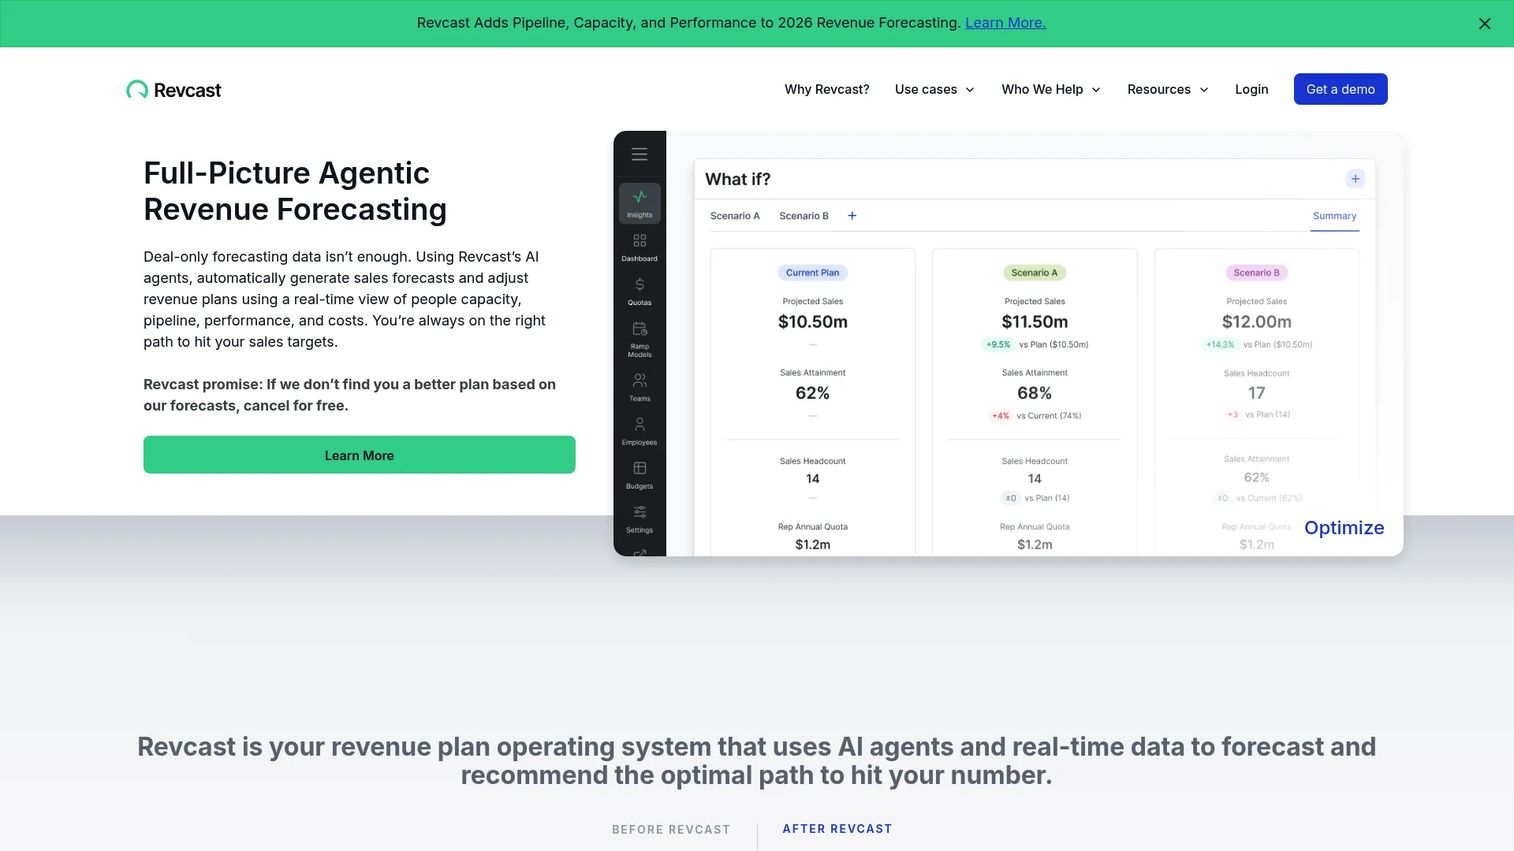
Task: Click the green Scenario A badge
Action: (x=1034, y=273)
